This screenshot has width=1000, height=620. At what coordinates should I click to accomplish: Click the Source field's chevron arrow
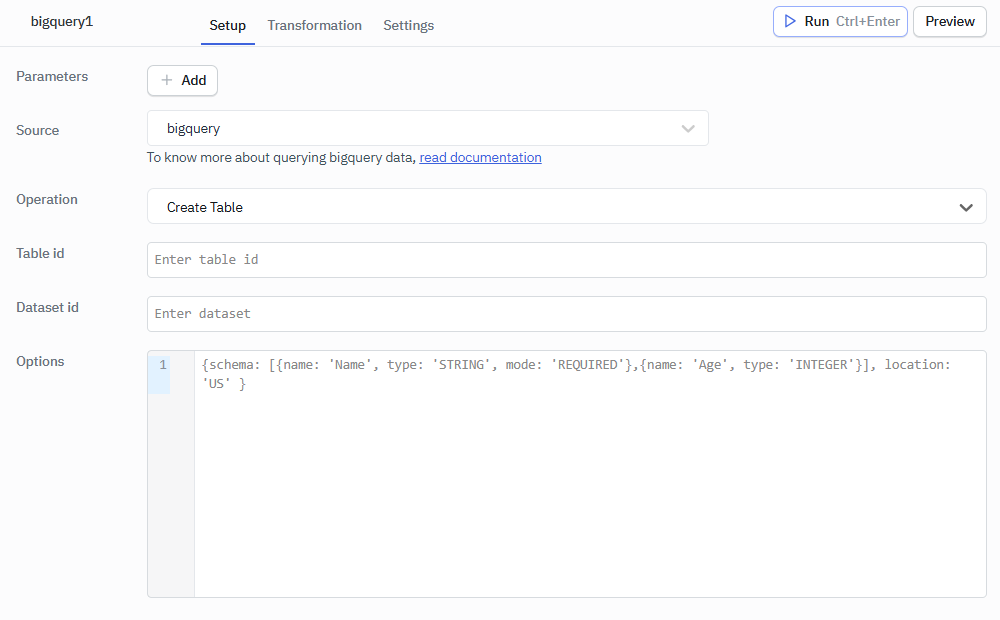688,128
